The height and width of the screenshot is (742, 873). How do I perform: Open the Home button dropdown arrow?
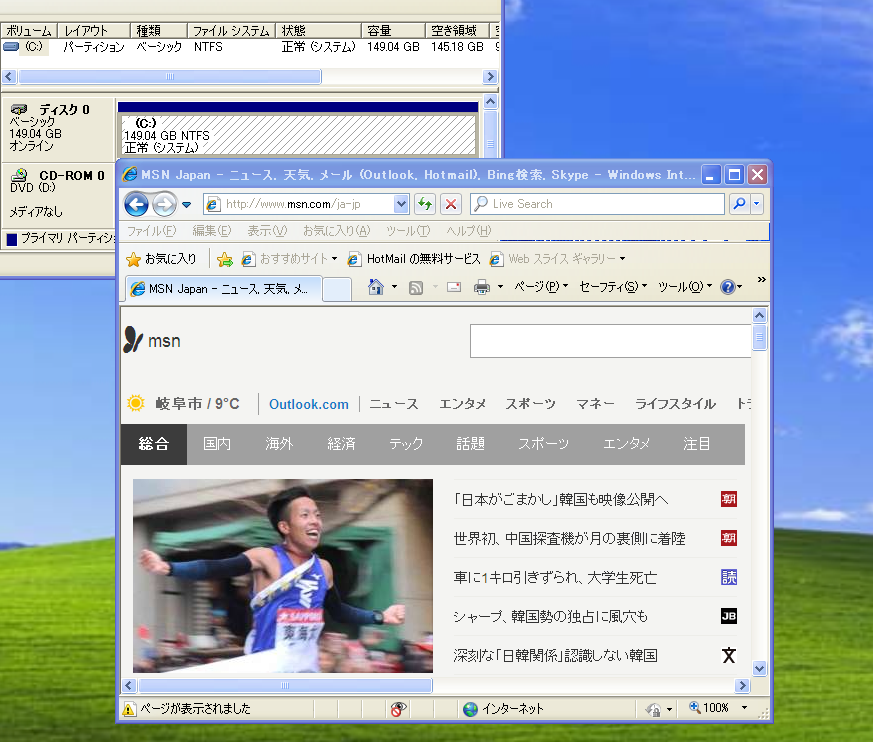394,287
